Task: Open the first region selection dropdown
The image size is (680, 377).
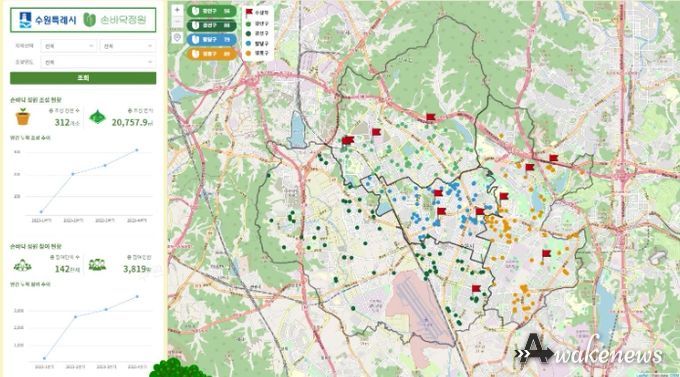Action: click(x=69, y=46)
